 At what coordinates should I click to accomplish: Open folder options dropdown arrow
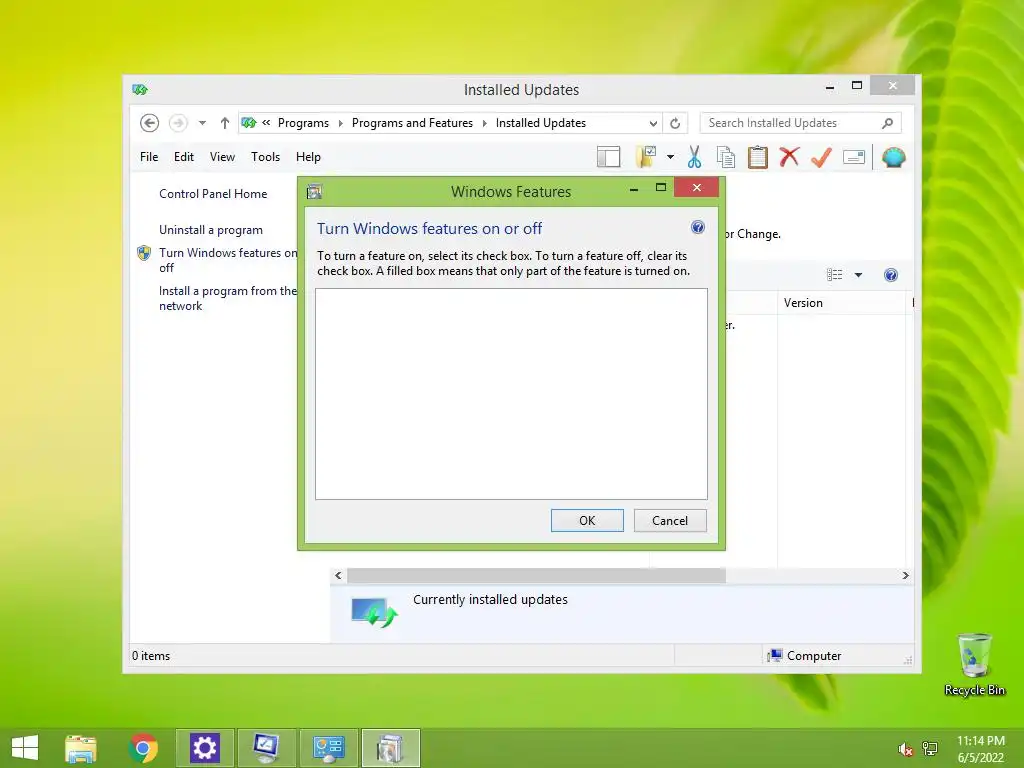(x=670, y=157)
